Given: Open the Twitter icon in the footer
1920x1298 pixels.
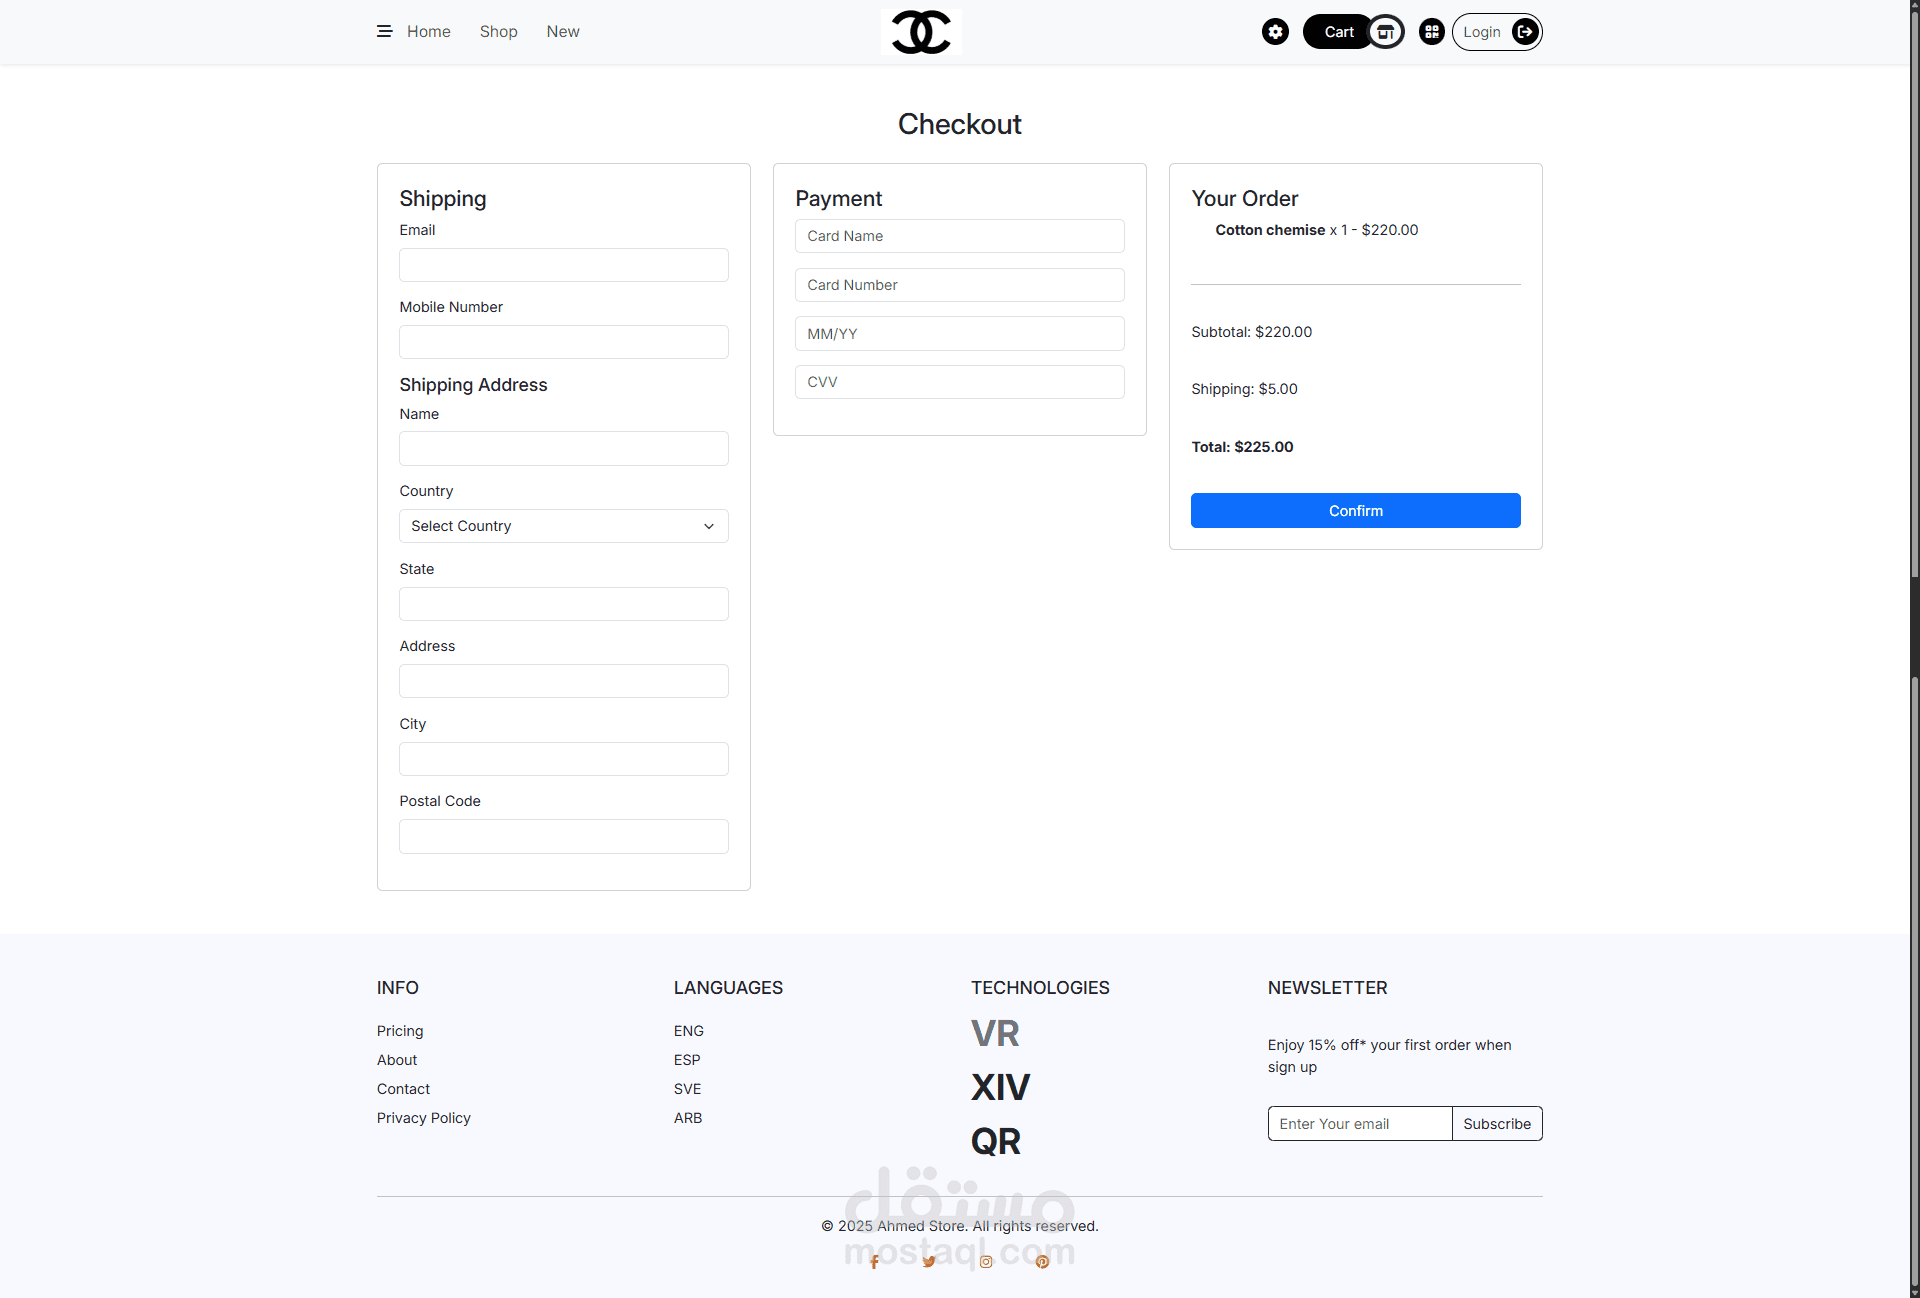Looking at the screenshot, I should (929, 1262).
